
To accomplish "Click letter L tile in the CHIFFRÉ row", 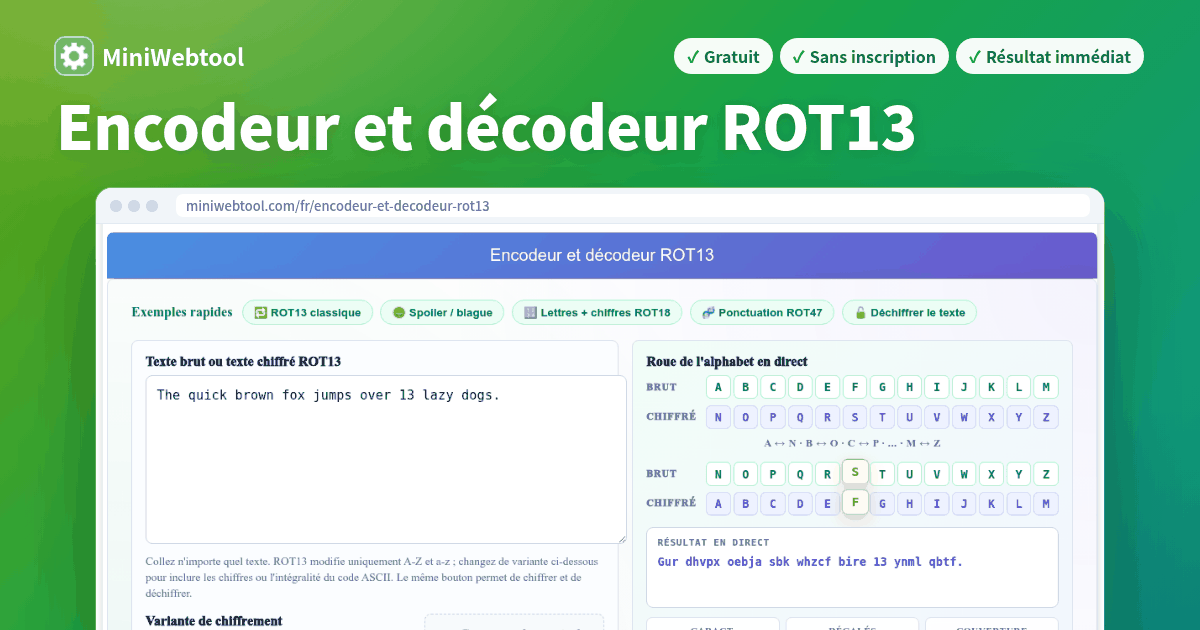I will (x=1018, y=504).
